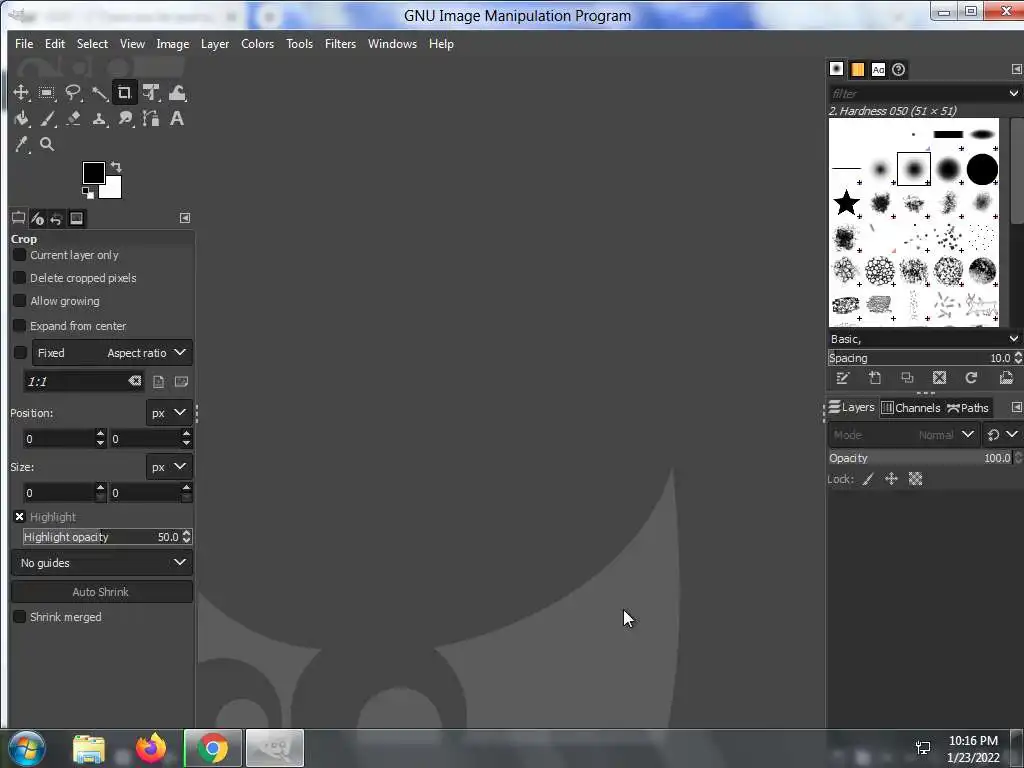Open the brushes dock configure menu
Screen dimensions: 1024x768
pyautogui.click(x=1016, y=69)
